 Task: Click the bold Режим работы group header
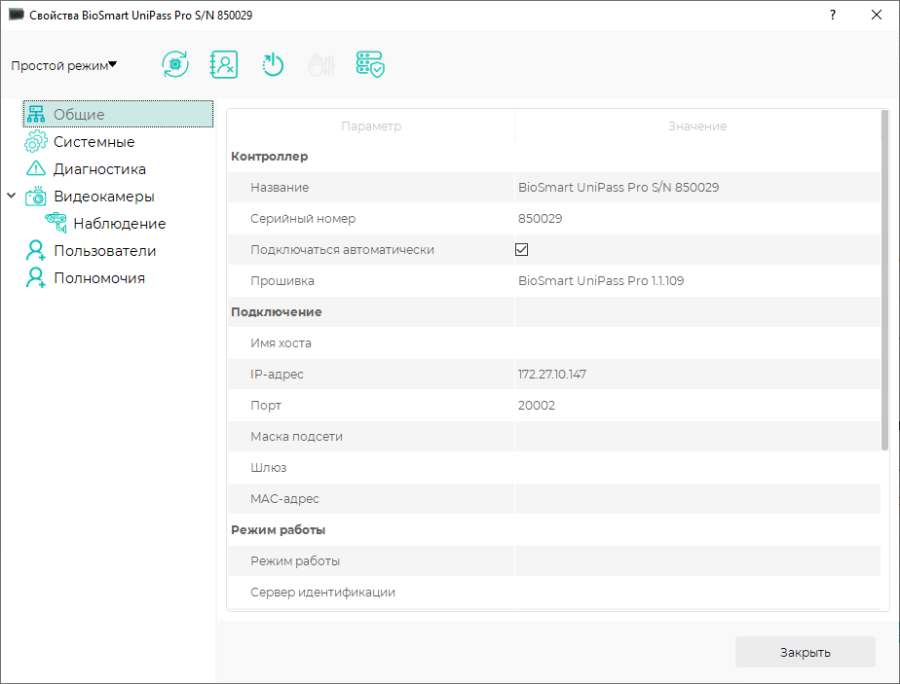[278, 530]
